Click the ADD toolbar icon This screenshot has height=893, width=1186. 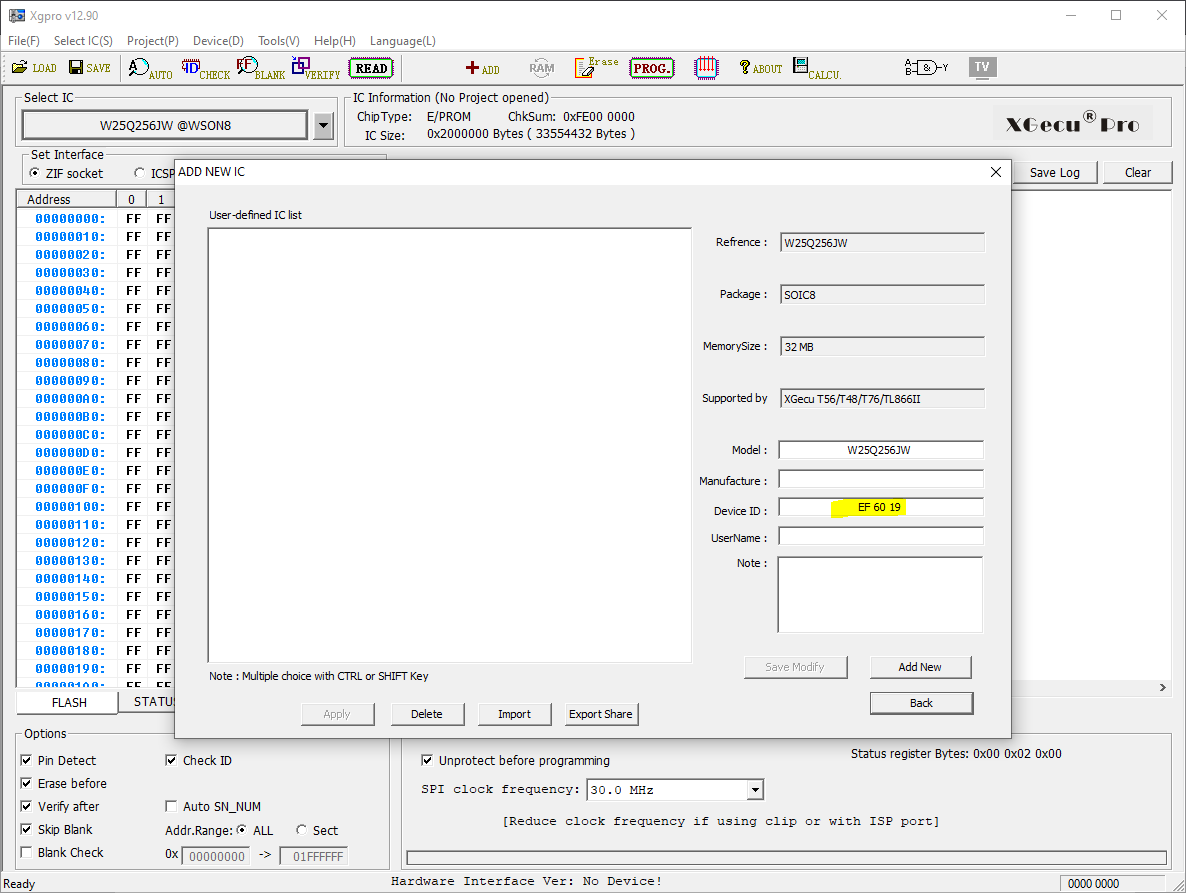tap(482, 68)
